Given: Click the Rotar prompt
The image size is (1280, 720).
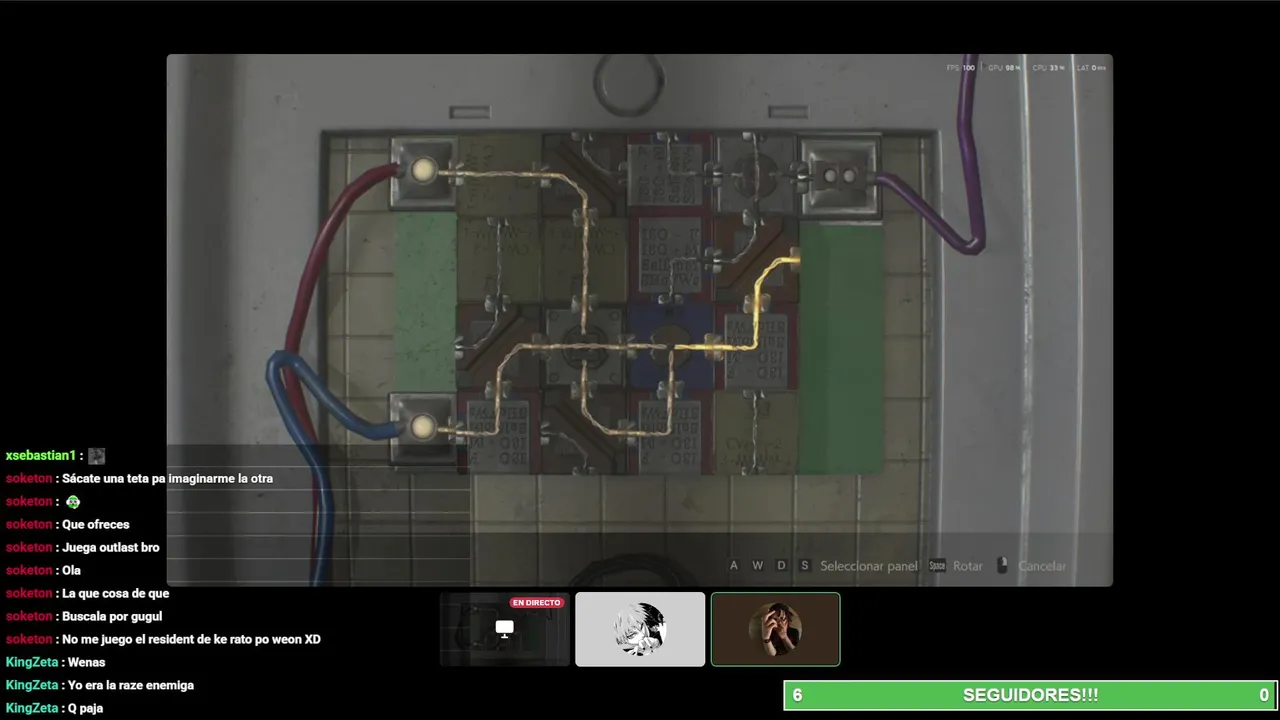Looking at the screenshot, I should point(967,566).
